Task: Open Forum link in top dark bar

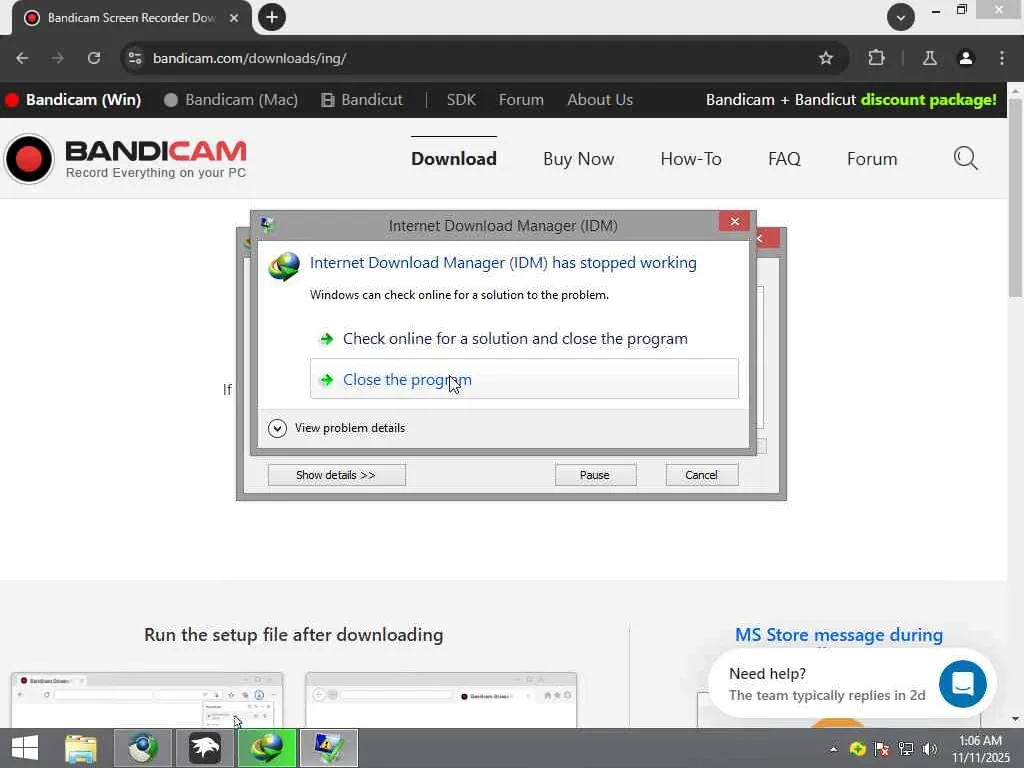Action: coord(521,100)
